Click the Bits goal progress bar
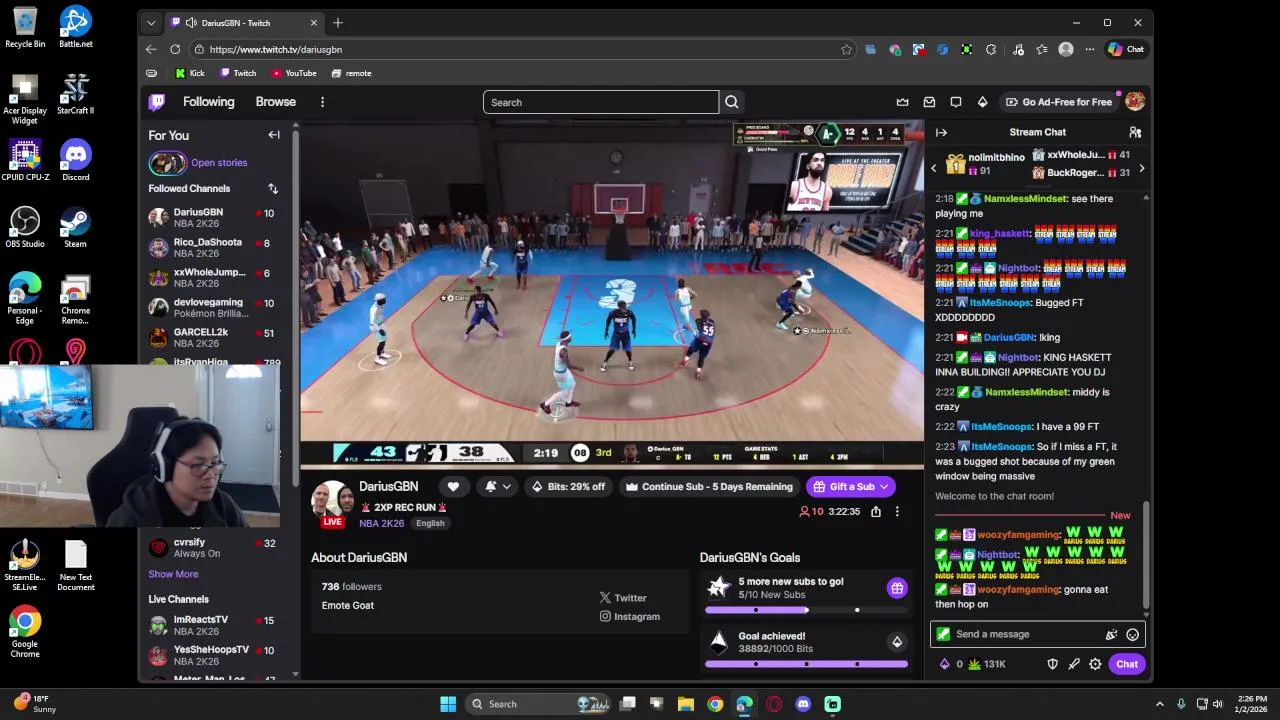This screenshot has width=1280, height=720. tap(806, 663)
